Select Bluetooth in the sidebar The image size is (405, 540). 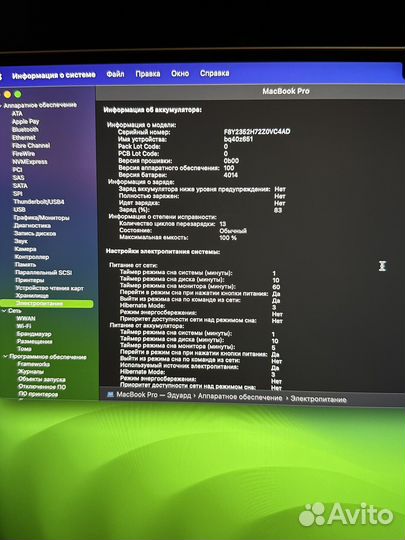coord(25,129)
